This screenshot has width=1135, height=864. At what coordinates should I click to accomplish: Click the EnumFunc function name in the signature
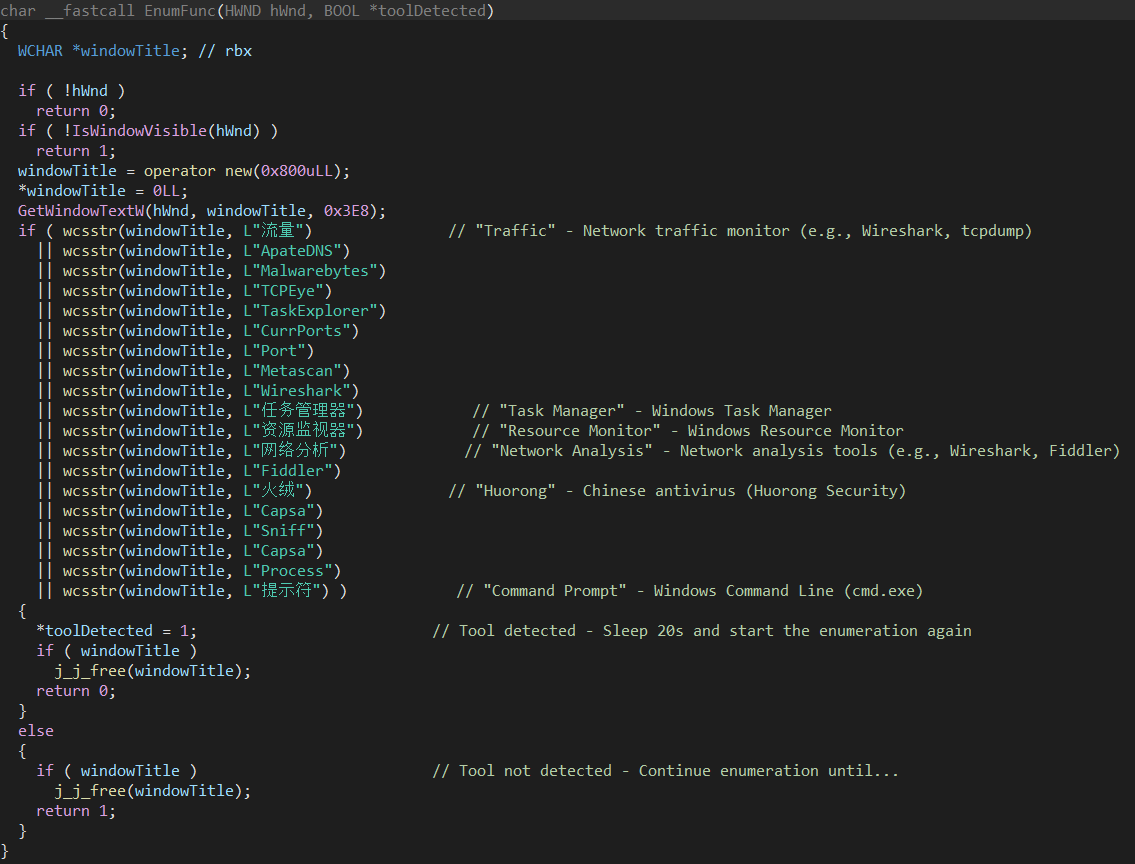click(x=180, y=11)
